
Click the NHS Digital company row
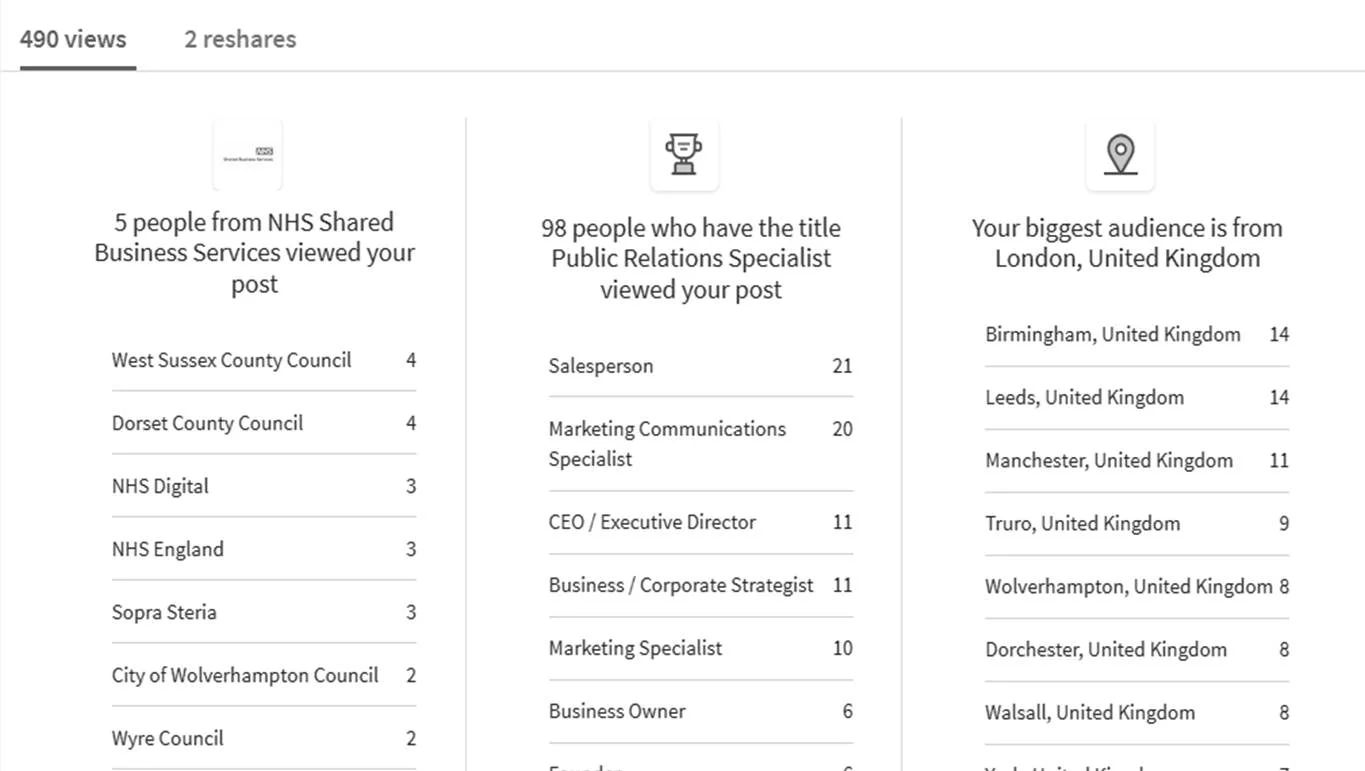coord(264,486)
